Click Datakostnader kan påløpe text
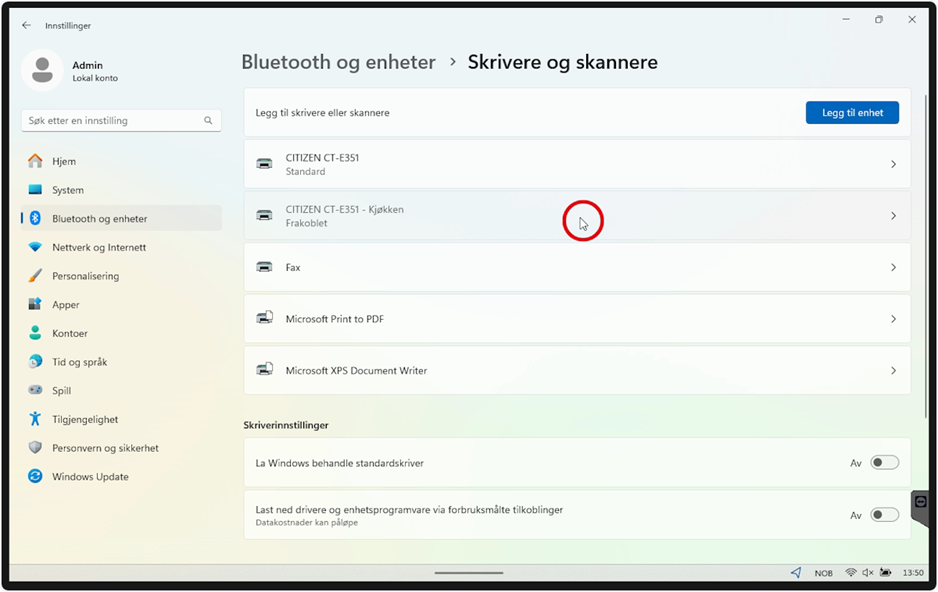This screenshot has height=592, width=938. tap(306, 523)
